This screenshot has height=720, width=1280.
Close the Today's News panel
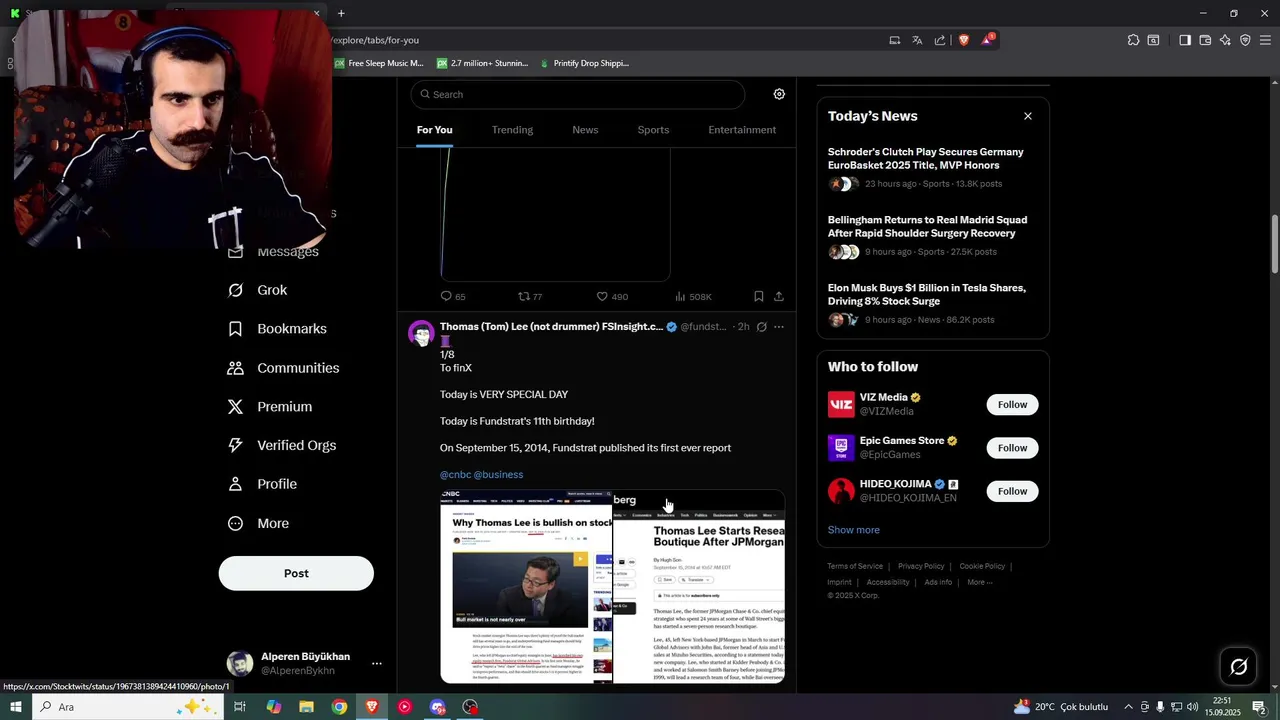coord(1027,116)
